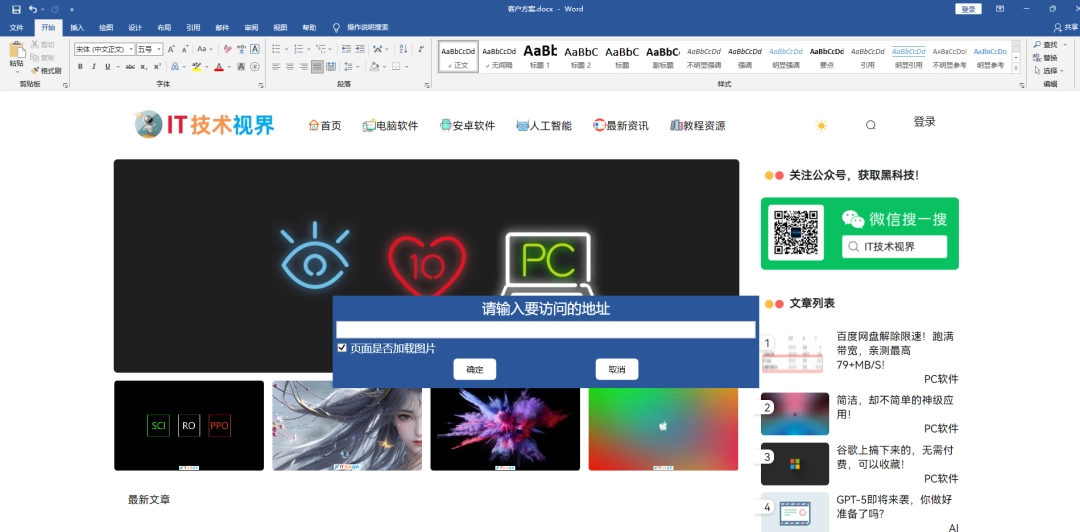The height and width of the screenshot is (532, 1080).
Task: Expand the styles gallery more arrow
Action: click(1017, 68)
